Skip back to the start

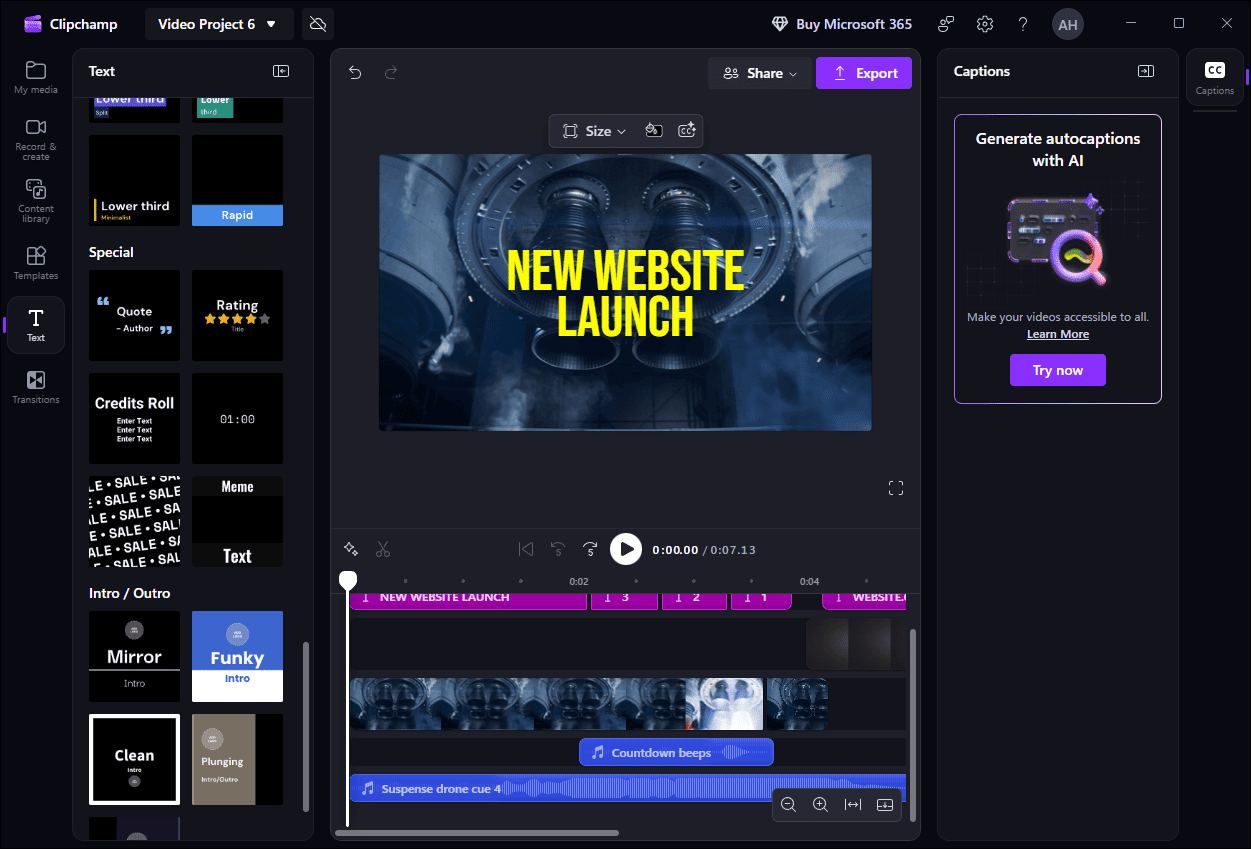[x=526, y=548]
